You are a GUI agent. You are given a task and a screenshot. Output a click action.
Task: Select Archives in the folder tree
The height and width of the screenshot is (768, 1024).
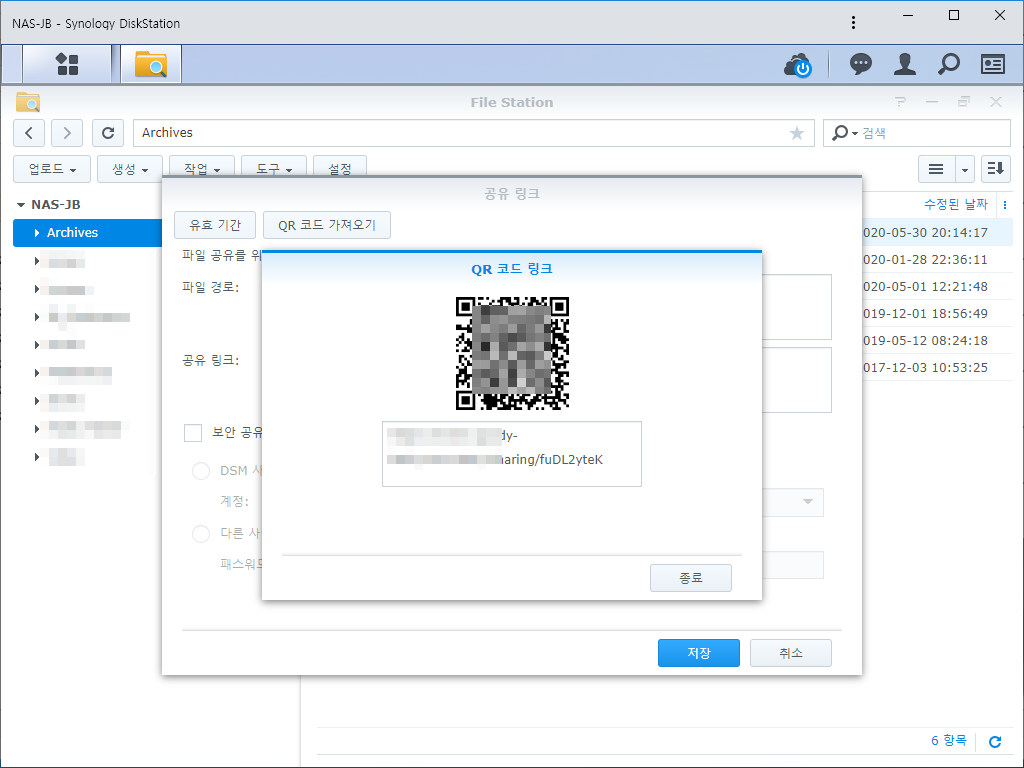tap(88, 232)
